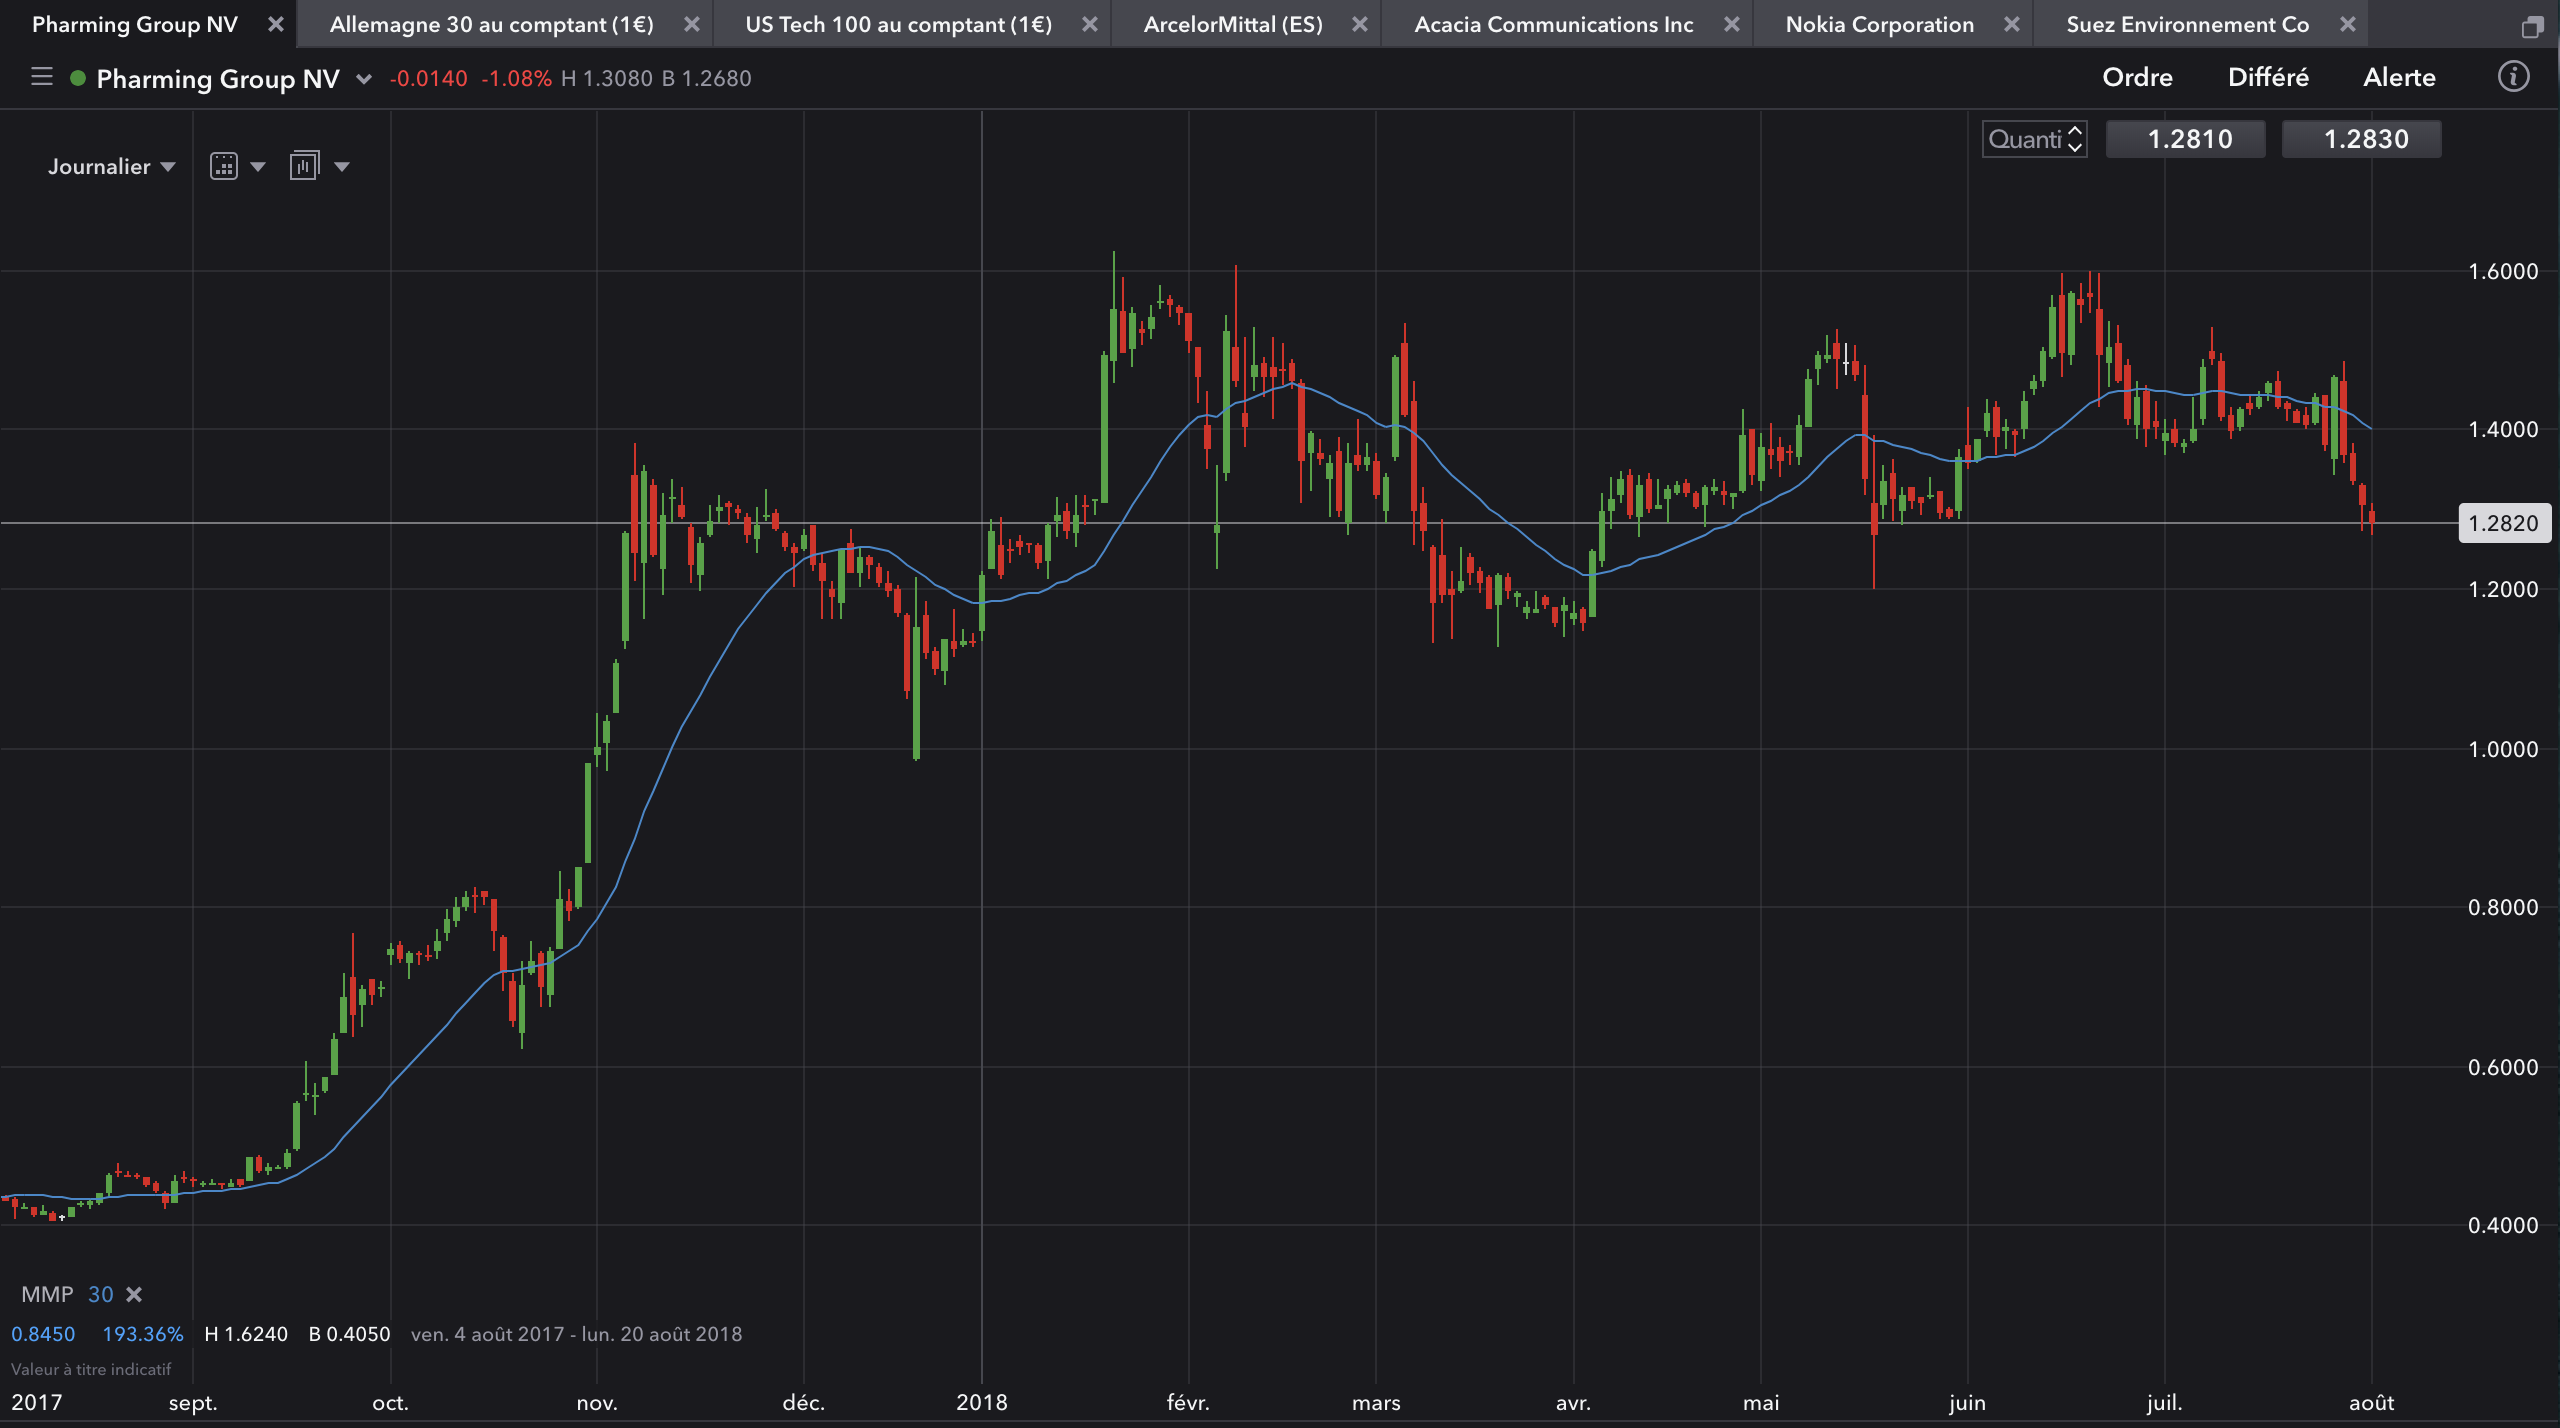
Task: Click the Alerte button
Action: pos(2399,77)
